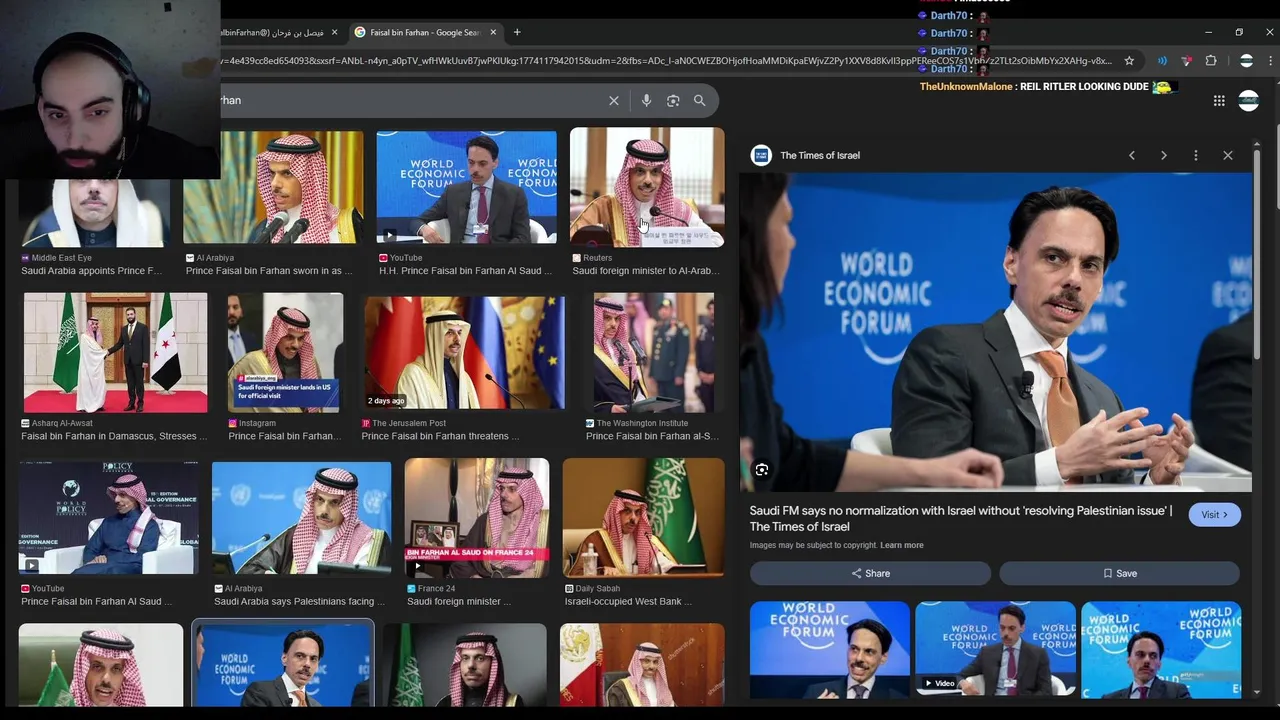This screenshot has width=1280, height=720.
Task: Save the image with Save button
Action: [1119, 573]
